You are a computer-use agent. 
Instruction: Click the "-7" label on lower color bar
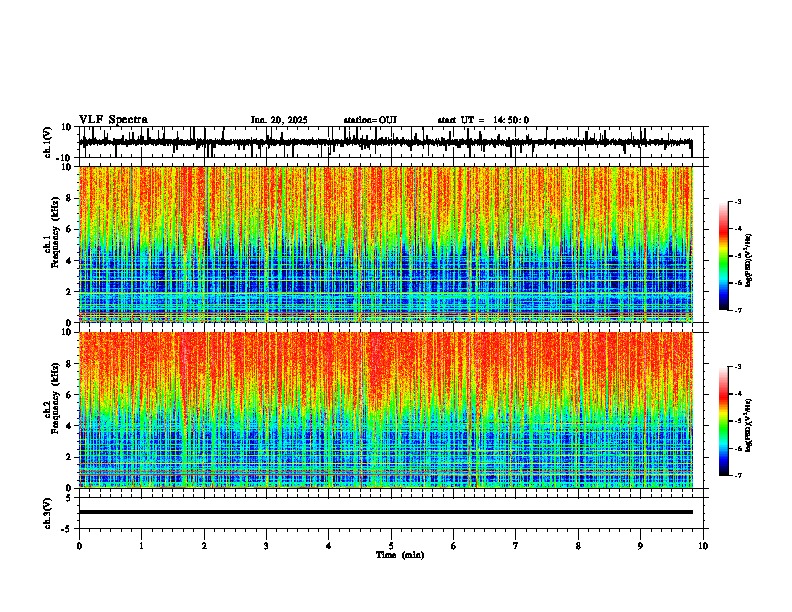pyautogui.click(x=737, y=475)
